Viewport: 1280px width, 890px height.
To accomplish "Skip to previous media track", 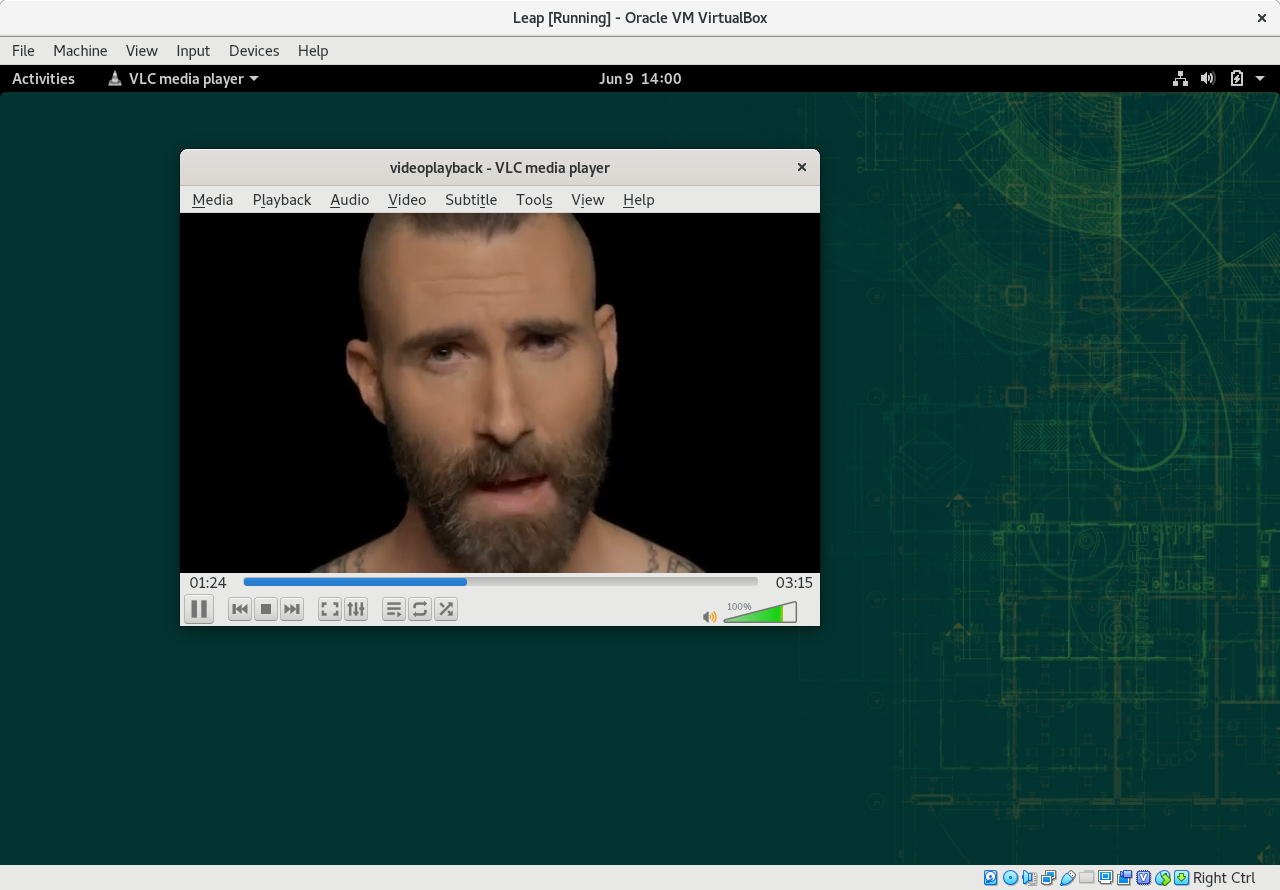I will [240, 609].
